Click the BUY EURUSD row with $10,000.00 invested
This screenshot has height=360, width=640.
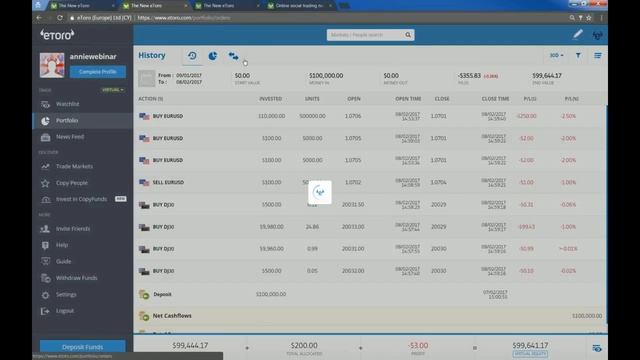pos(369,116)
